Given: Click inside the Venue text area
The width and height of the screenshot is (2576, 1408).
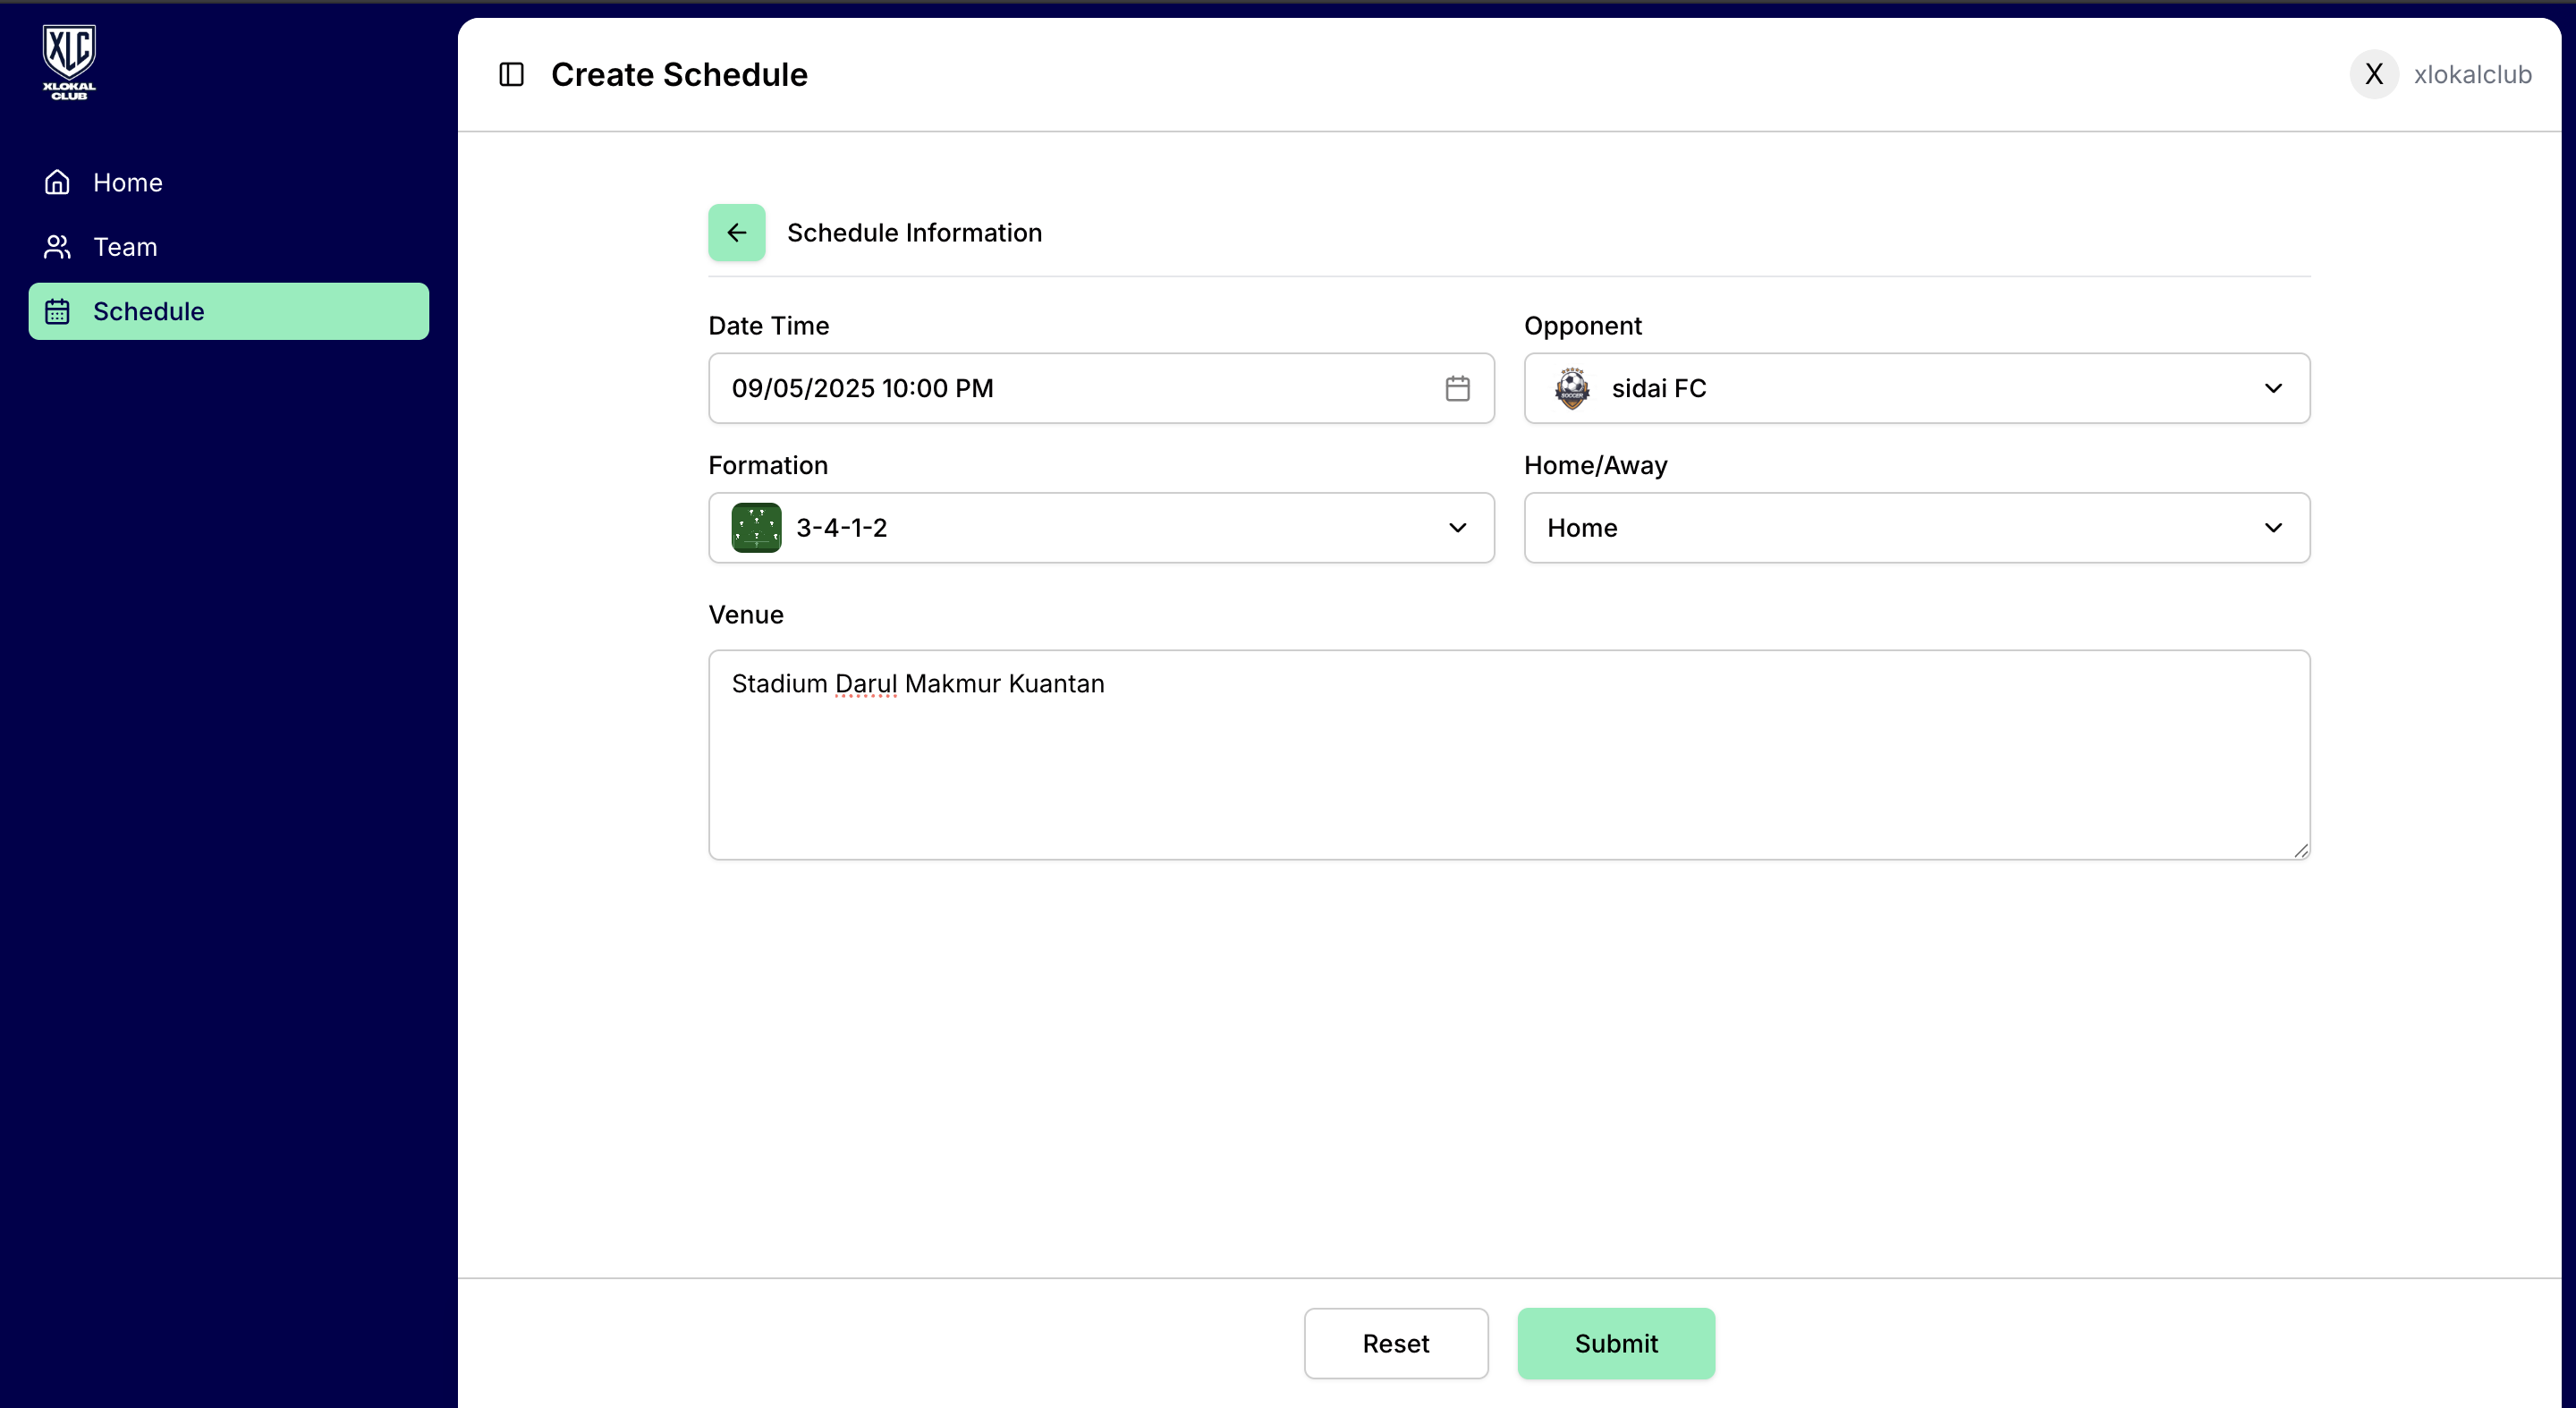Looking at the screenshot, I should click(x=1508, y=770).
